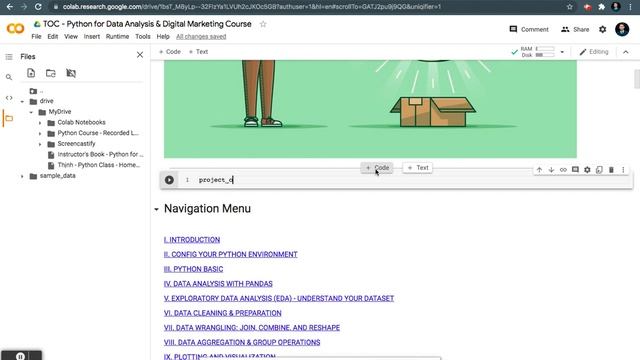Run the project cell with play button

169,180
